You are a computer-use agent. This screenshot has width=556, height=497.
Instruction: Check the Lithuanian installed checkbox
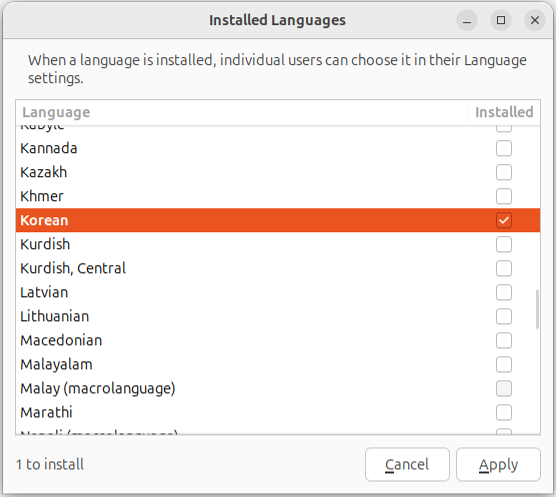tap(504, 316)
